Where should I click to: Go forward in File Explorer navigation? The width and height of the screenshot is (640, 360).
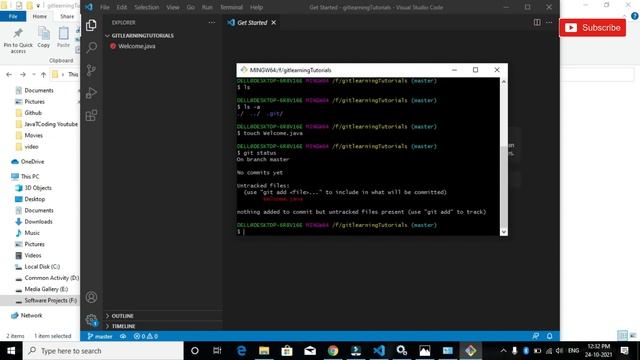[23, 74]
